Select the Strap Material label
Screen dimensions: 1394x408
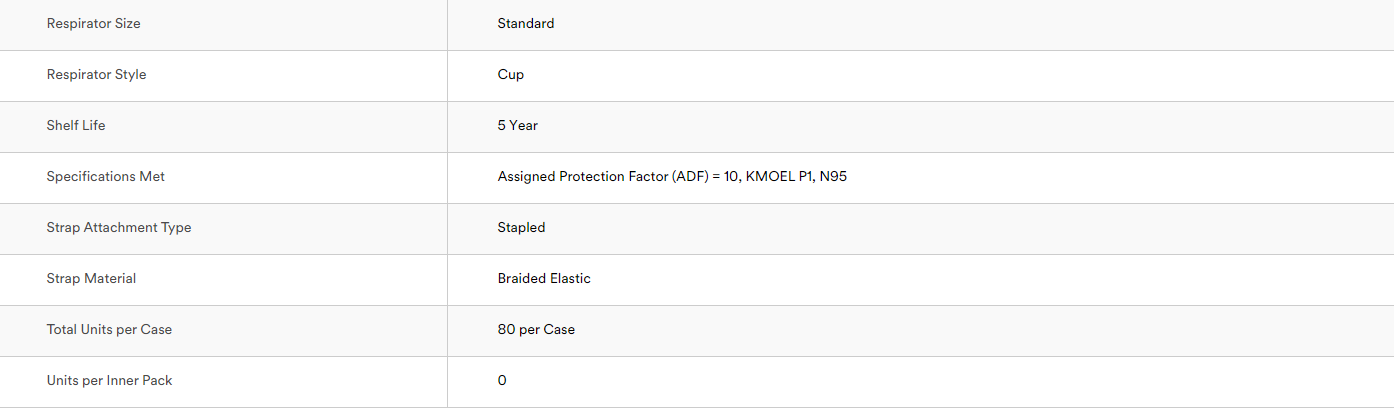[x=91, y=279]
